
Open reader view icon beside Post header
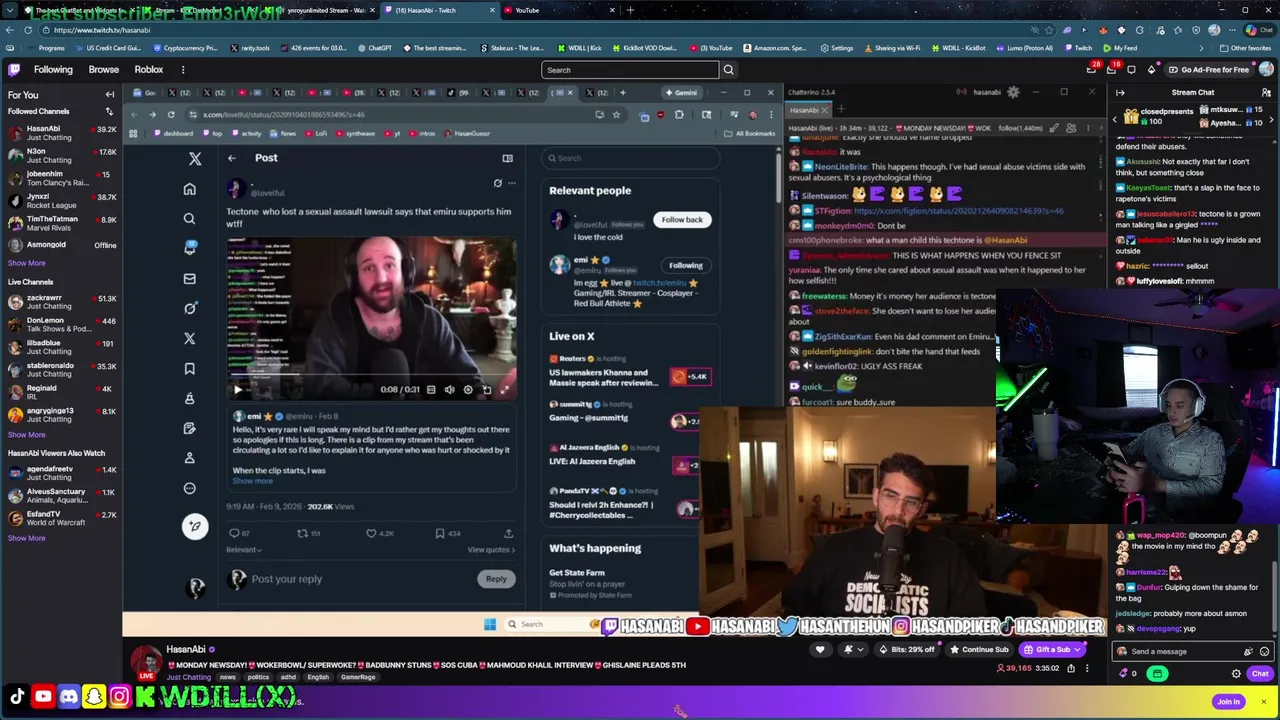[x=507, y=158]
